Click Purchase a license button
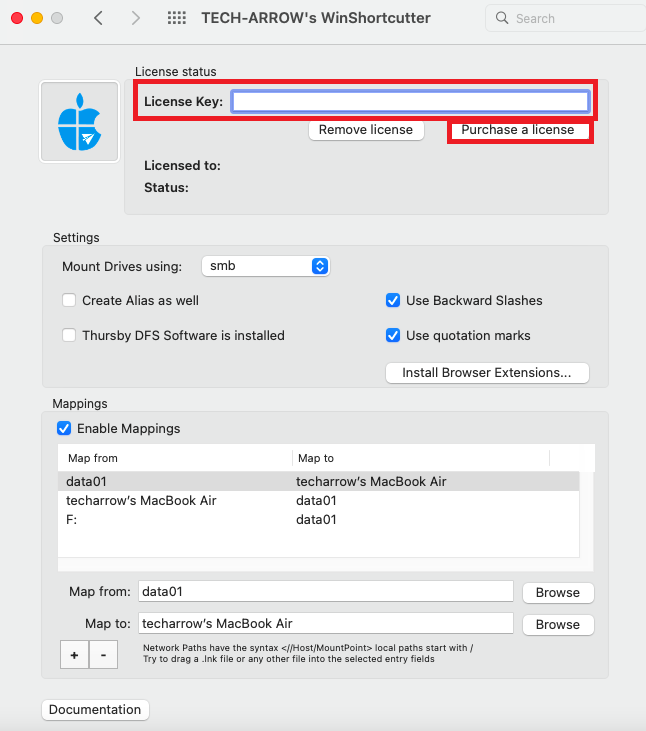Image resolution: width=646 pixels, height=731 pixels. tap(518, 130)
